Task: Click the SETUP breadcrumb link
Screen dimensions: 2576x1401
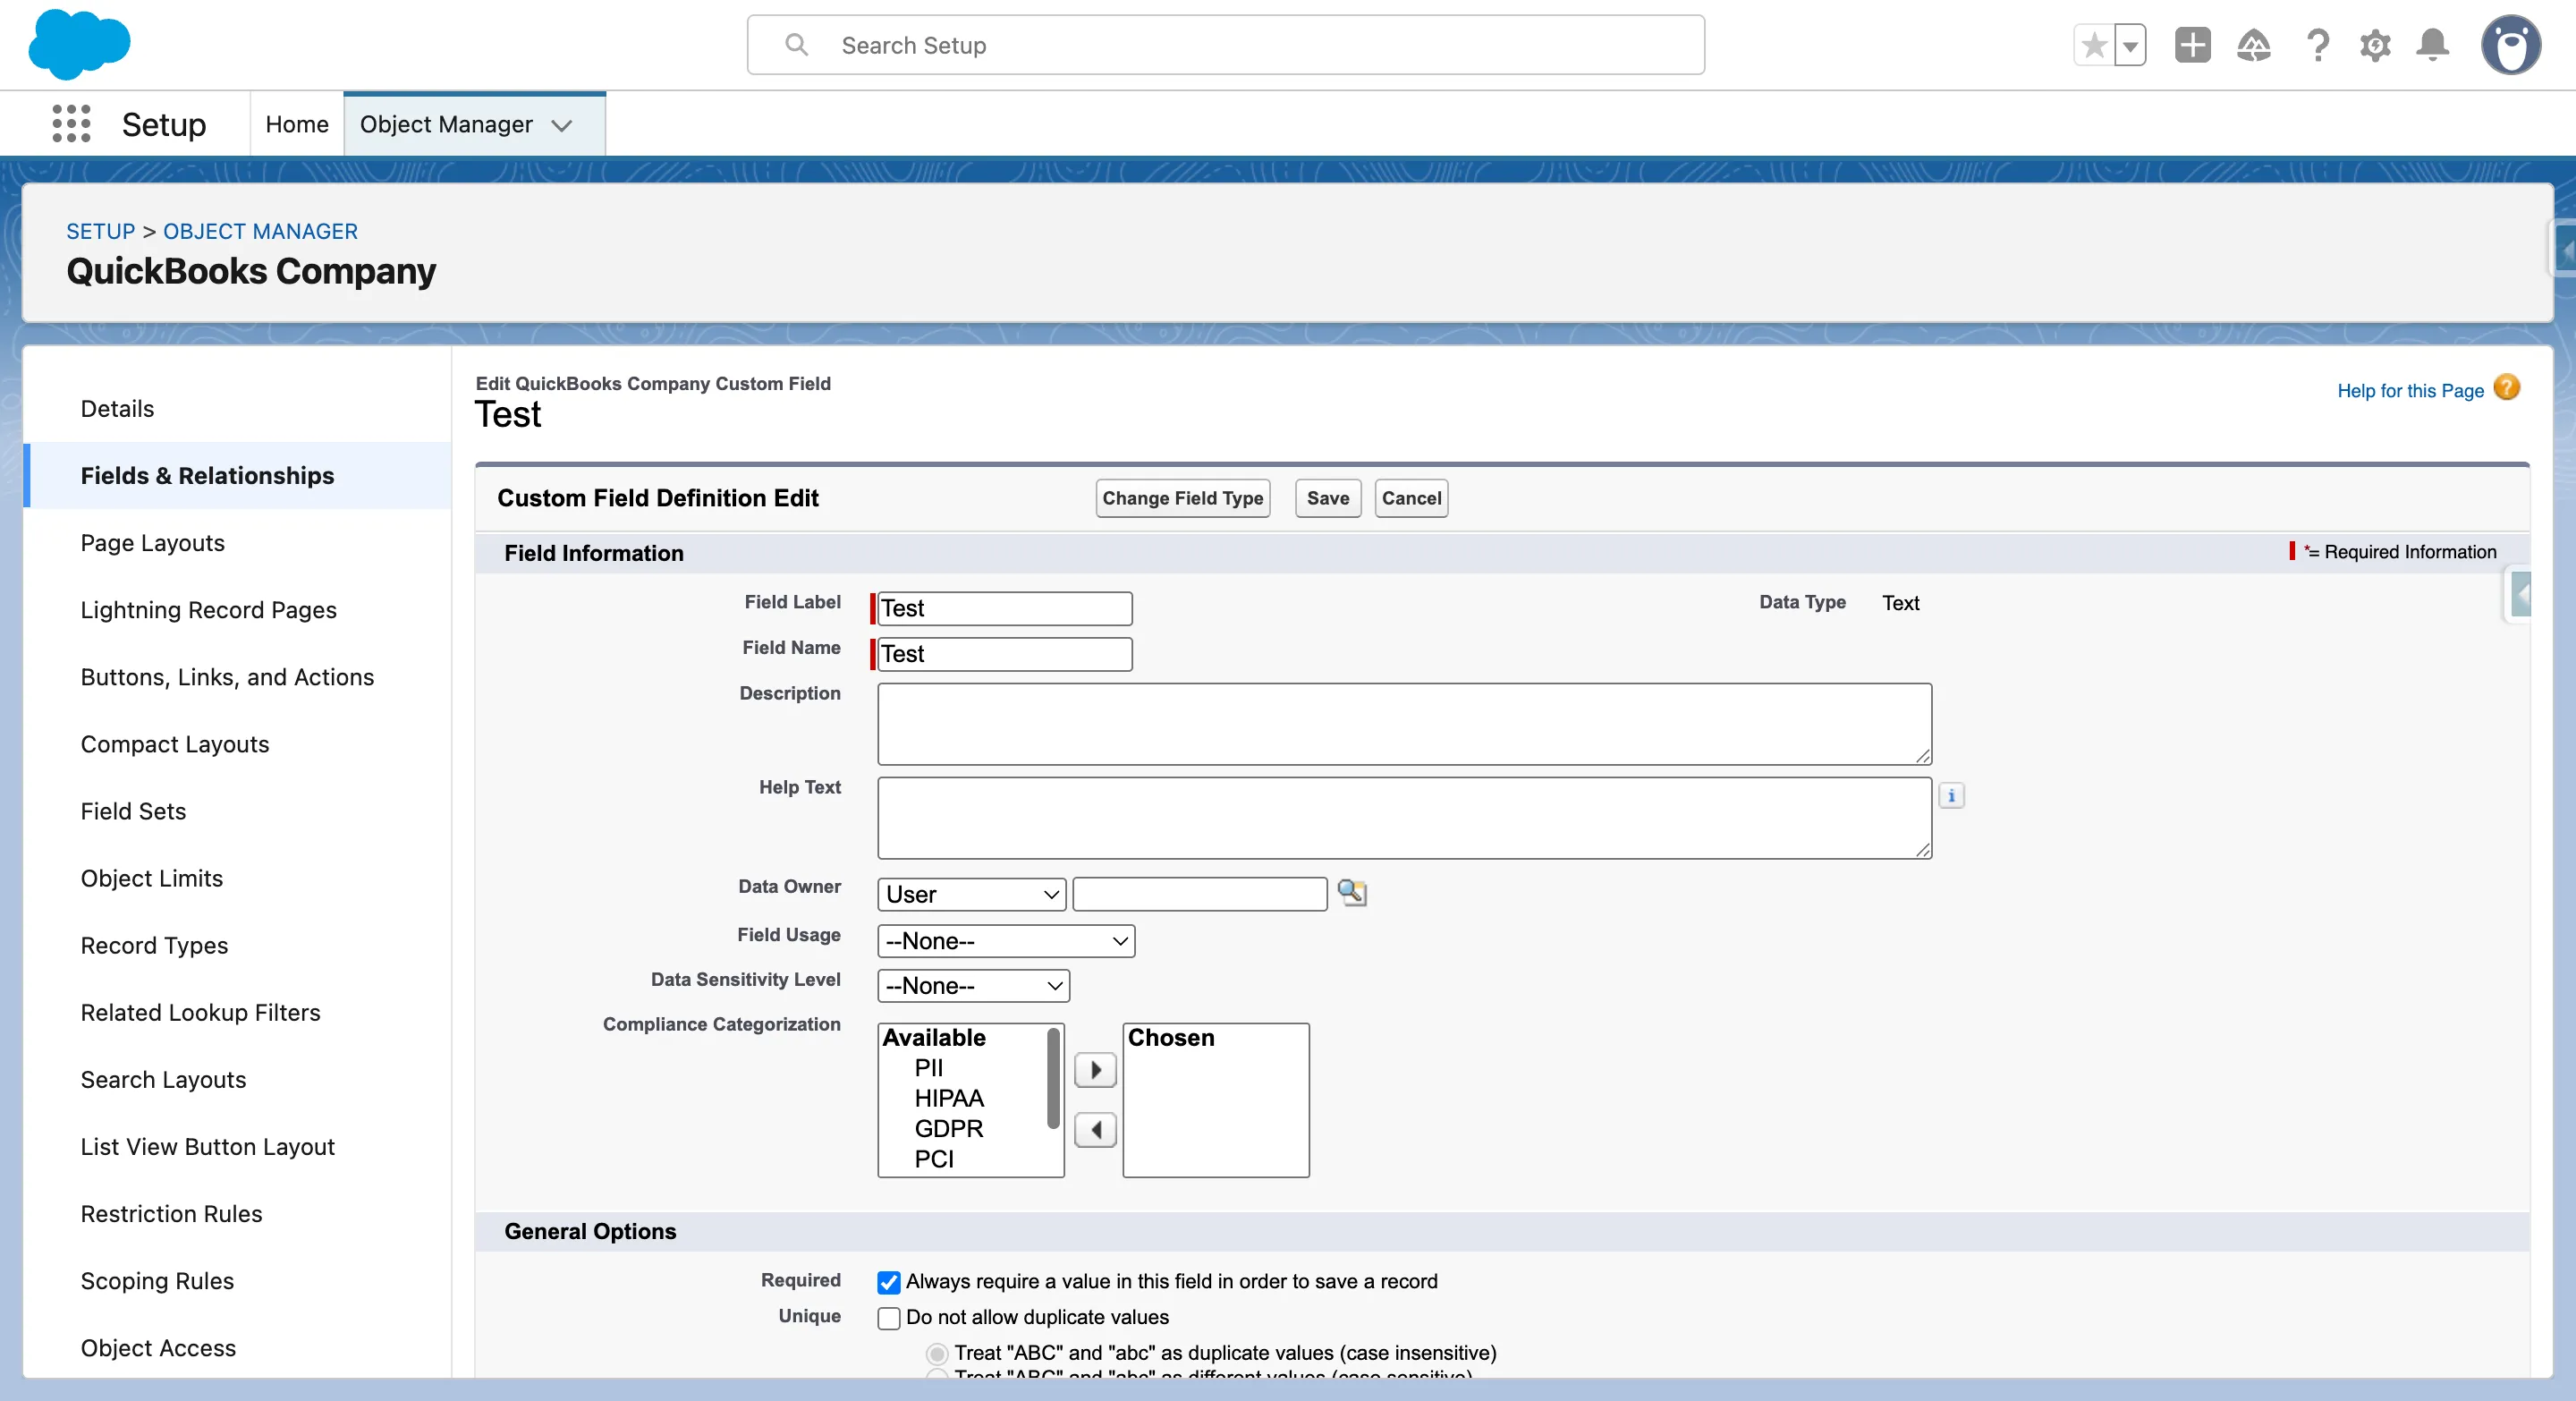Action: [x=101, y=231]
